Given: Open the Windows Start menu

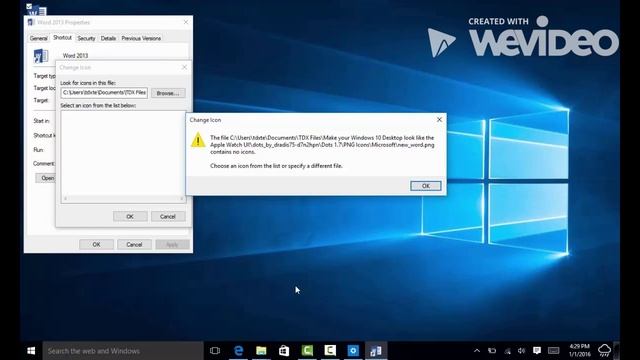Looking at the screenshot, I should 31,351.
